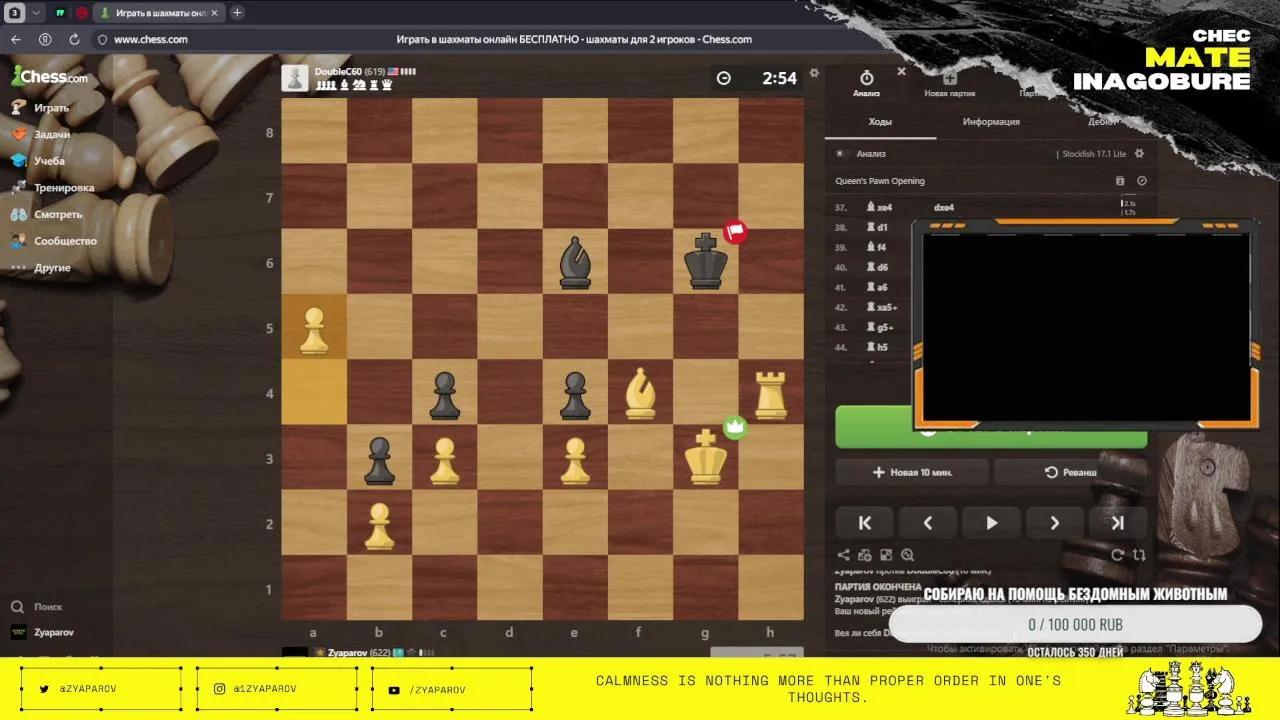Screen dimensions: 1280x720
Task: Open a new browser tab
Action: pyautogui.click(x=237, y=13)
